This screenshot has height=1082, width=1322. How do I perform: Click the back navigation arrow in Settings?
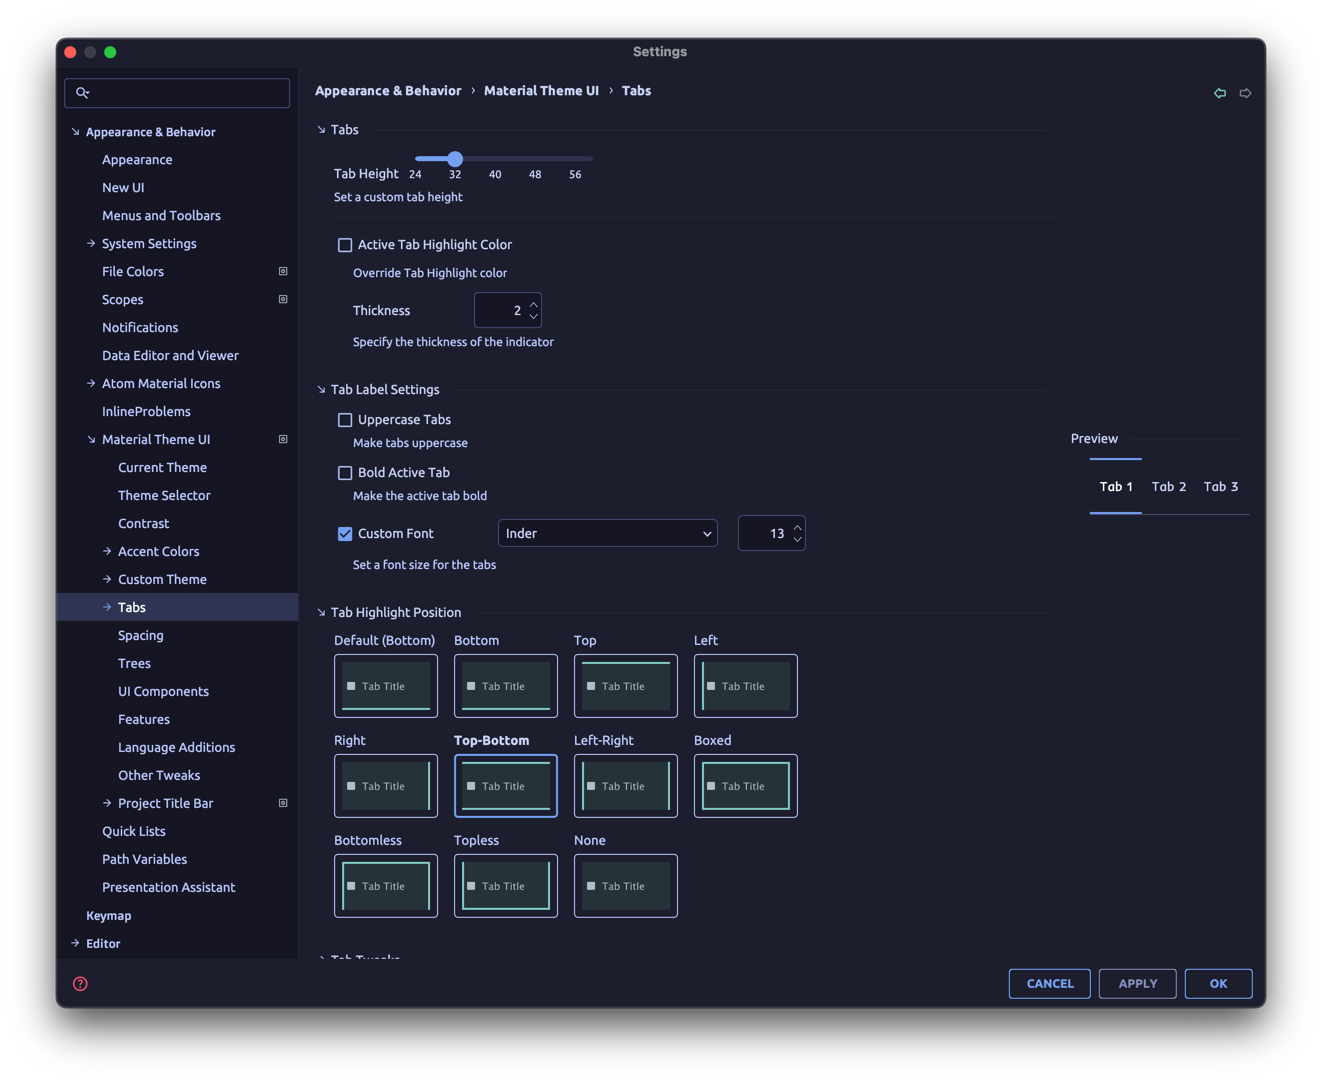tap(1220, 92)
